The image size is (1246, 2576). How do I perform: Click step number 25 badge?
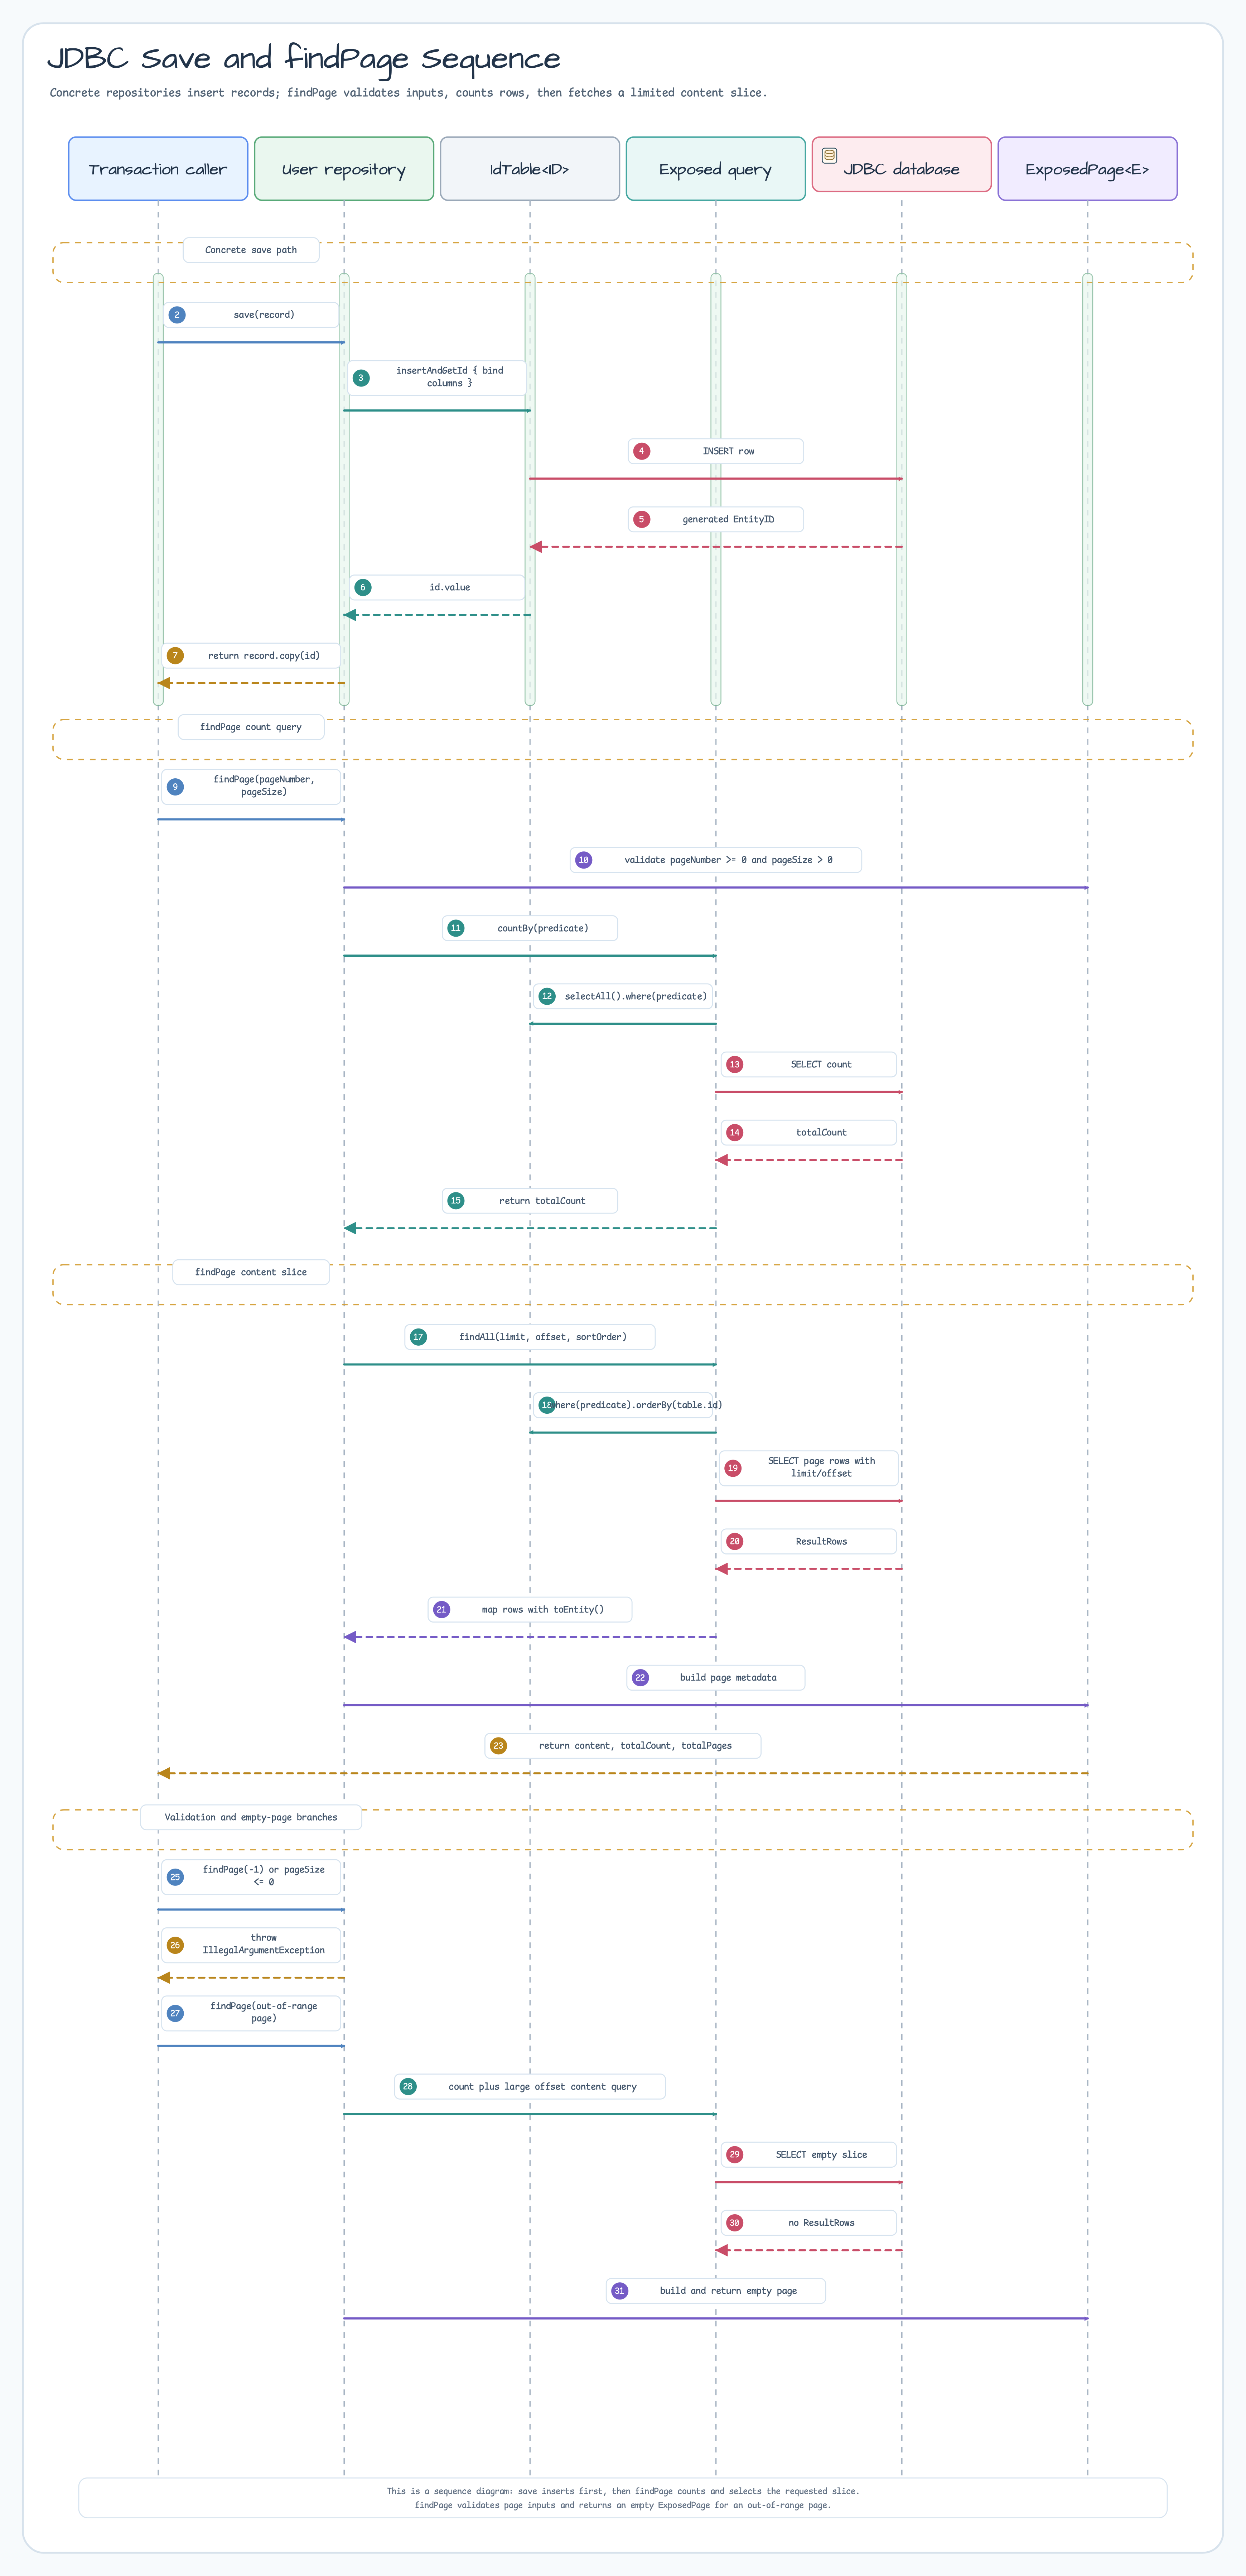click(x=175, y=1877)
